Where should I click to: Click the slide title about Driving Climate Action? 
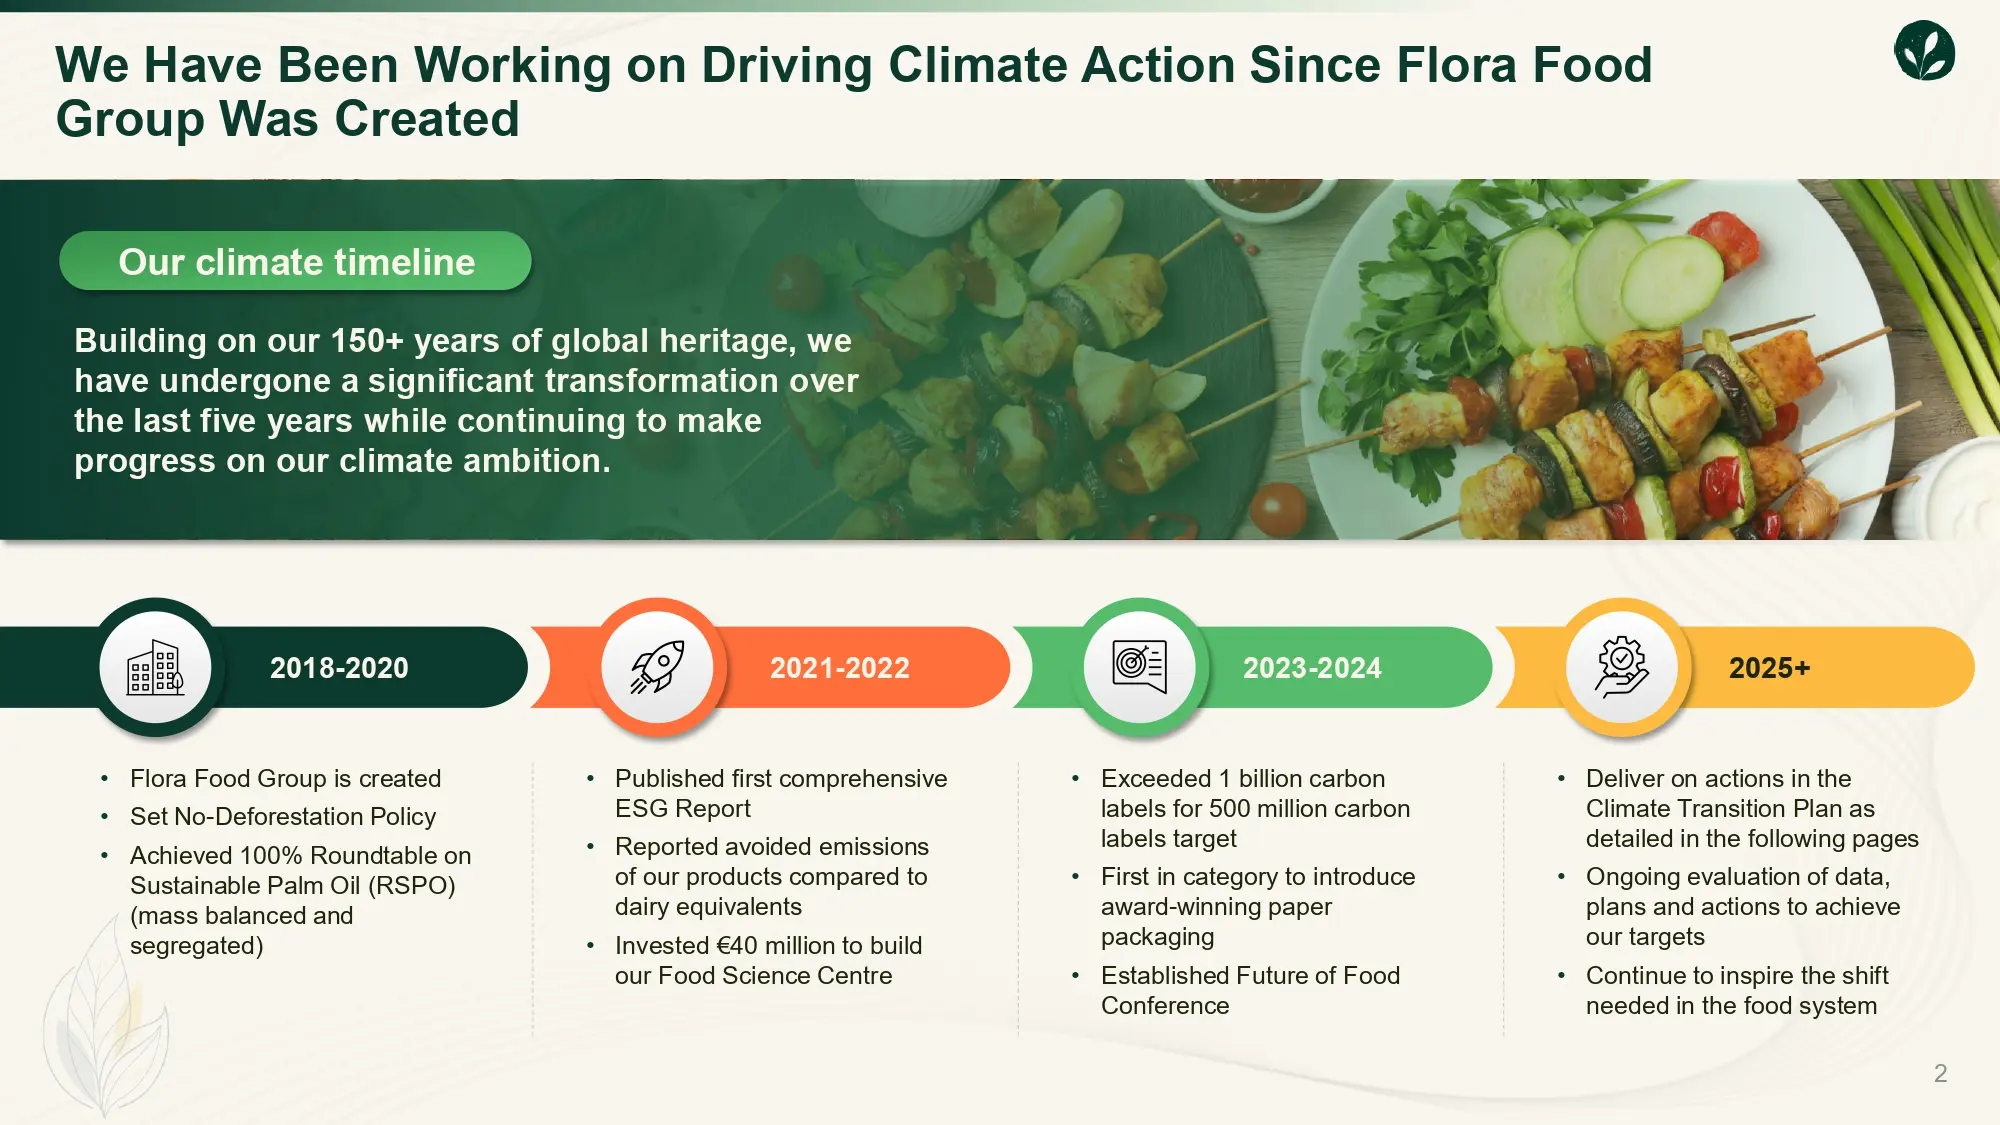(x=853, y=91)
